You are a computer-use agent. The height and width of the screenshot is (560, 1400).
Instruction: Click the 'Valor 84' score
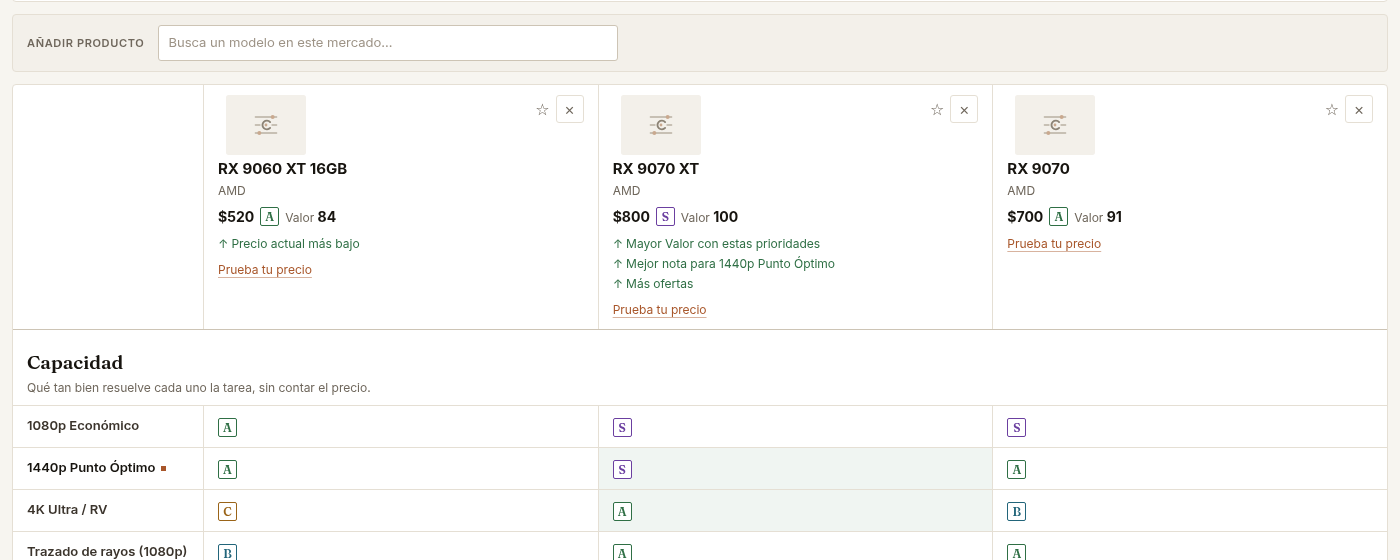pyautogui.click(x=311, y=217)
